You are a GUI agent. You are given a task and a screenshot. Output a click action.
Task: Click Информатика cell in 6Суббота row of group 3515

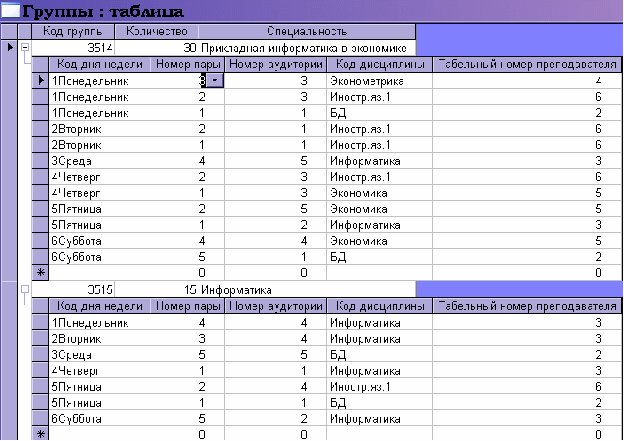pos(380,418)
